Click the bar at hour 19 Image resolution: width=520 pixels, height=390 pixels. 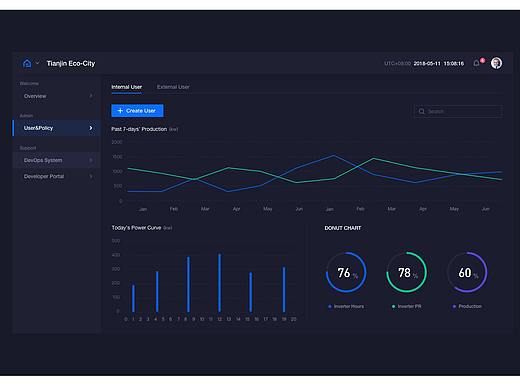pos(284,290)
